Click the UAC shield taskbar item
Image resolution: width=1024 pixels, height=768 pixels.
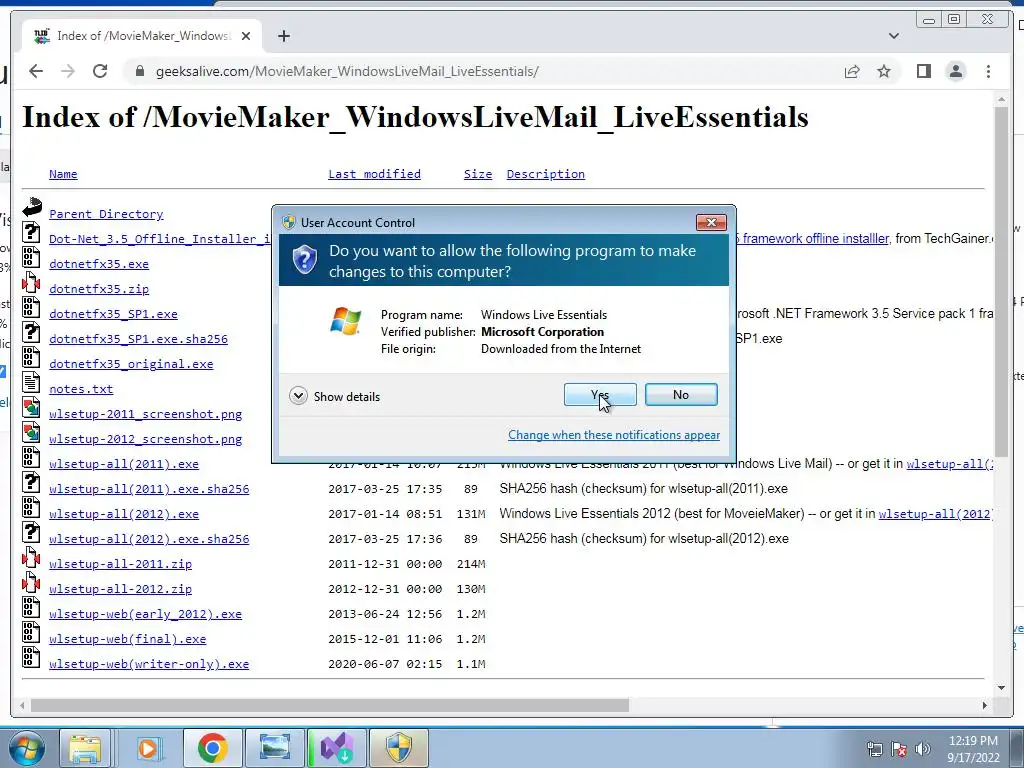coord(399,748)
